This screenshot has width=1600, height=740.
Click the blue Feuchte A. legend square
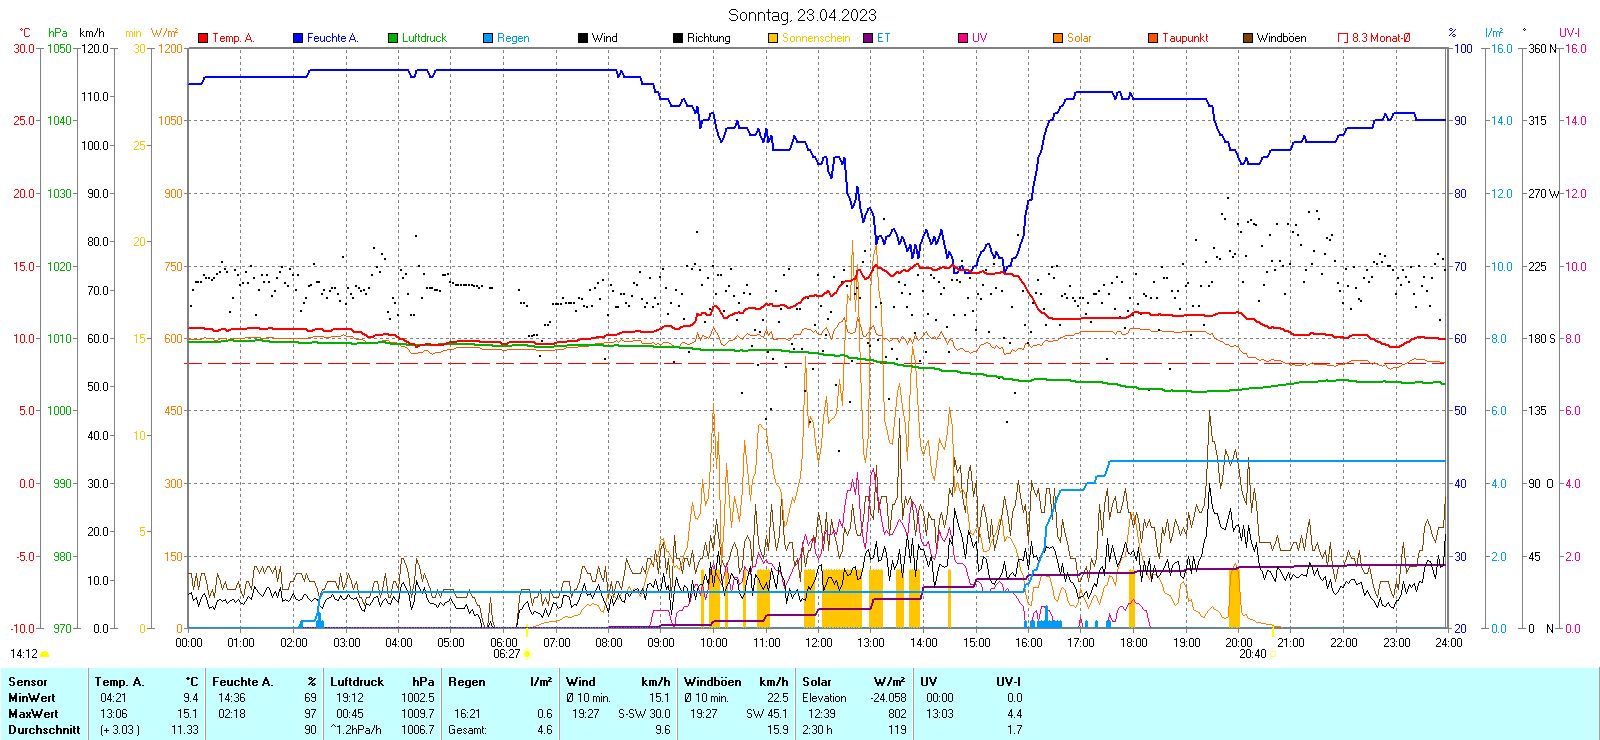pos(298,38)
